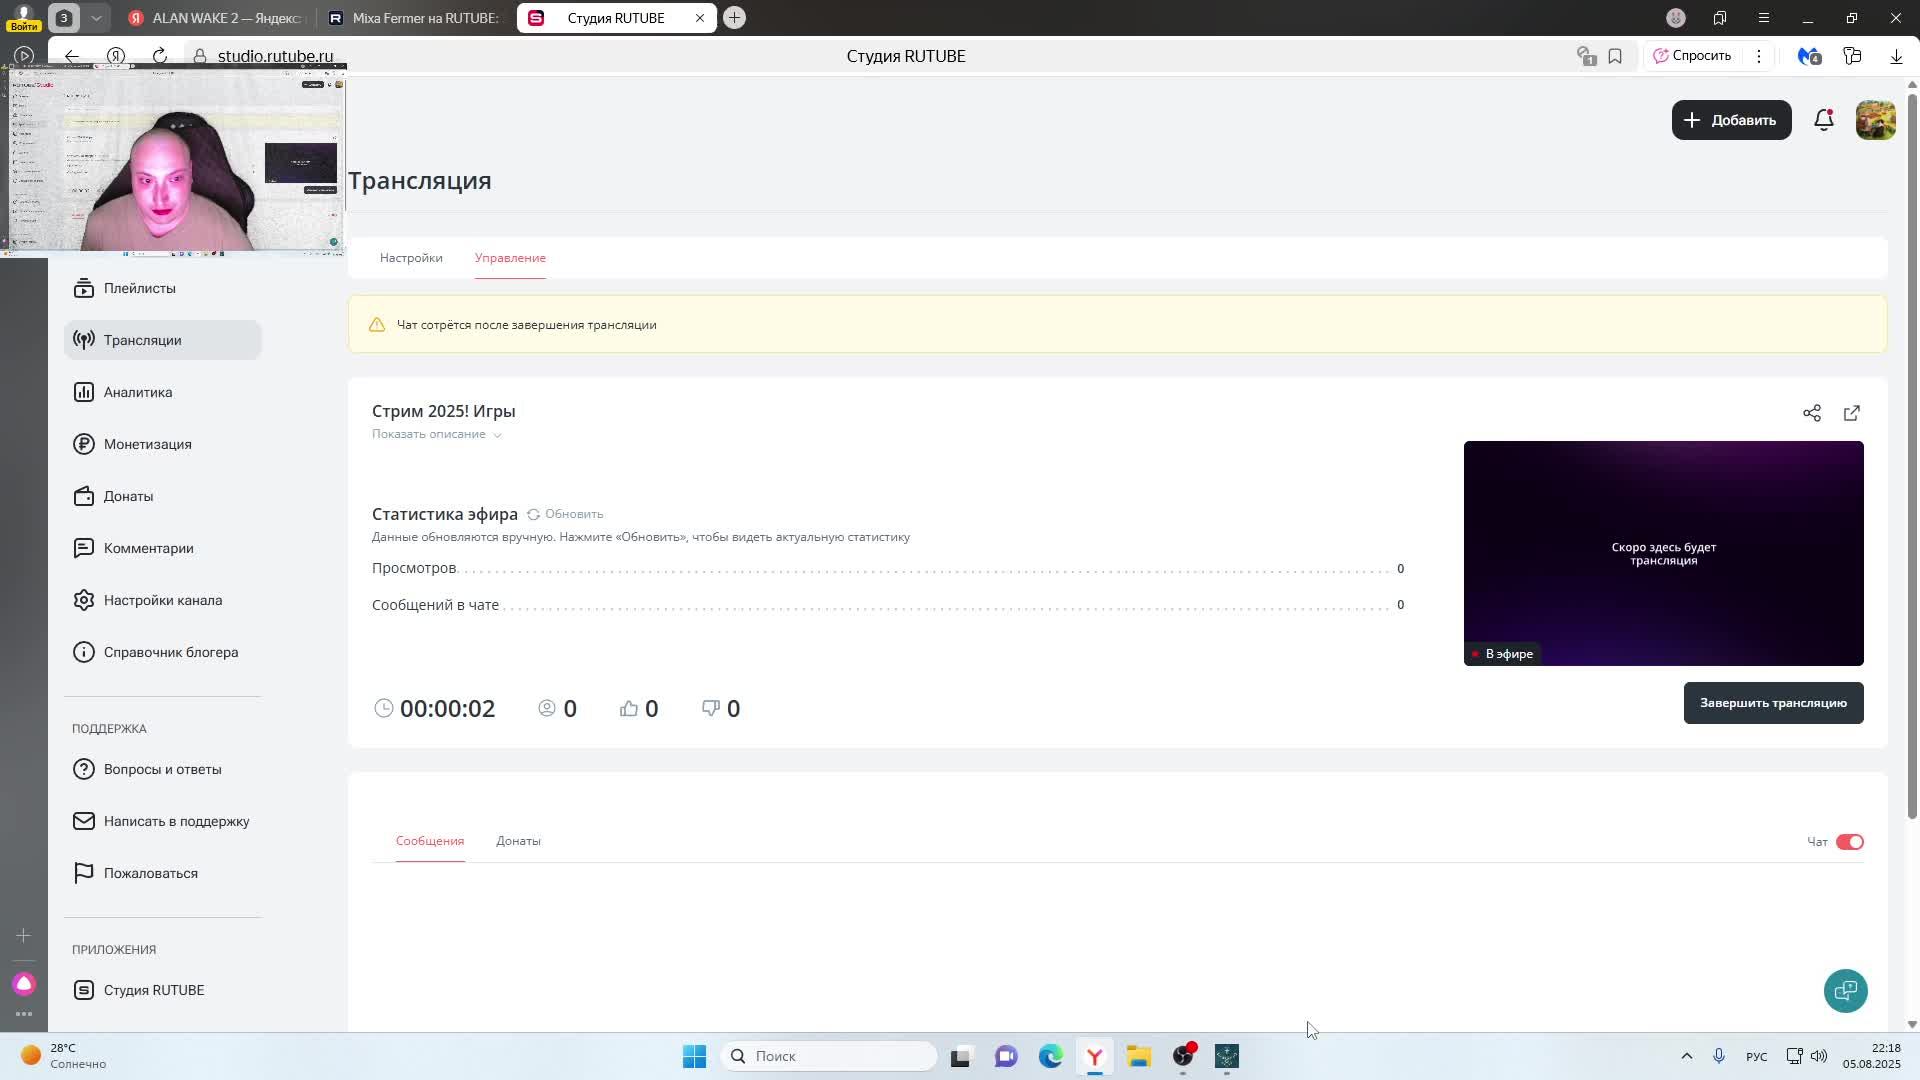Expand the show description chevron
Viewport: 1920px width, 1080px height.
pos(497,435)
